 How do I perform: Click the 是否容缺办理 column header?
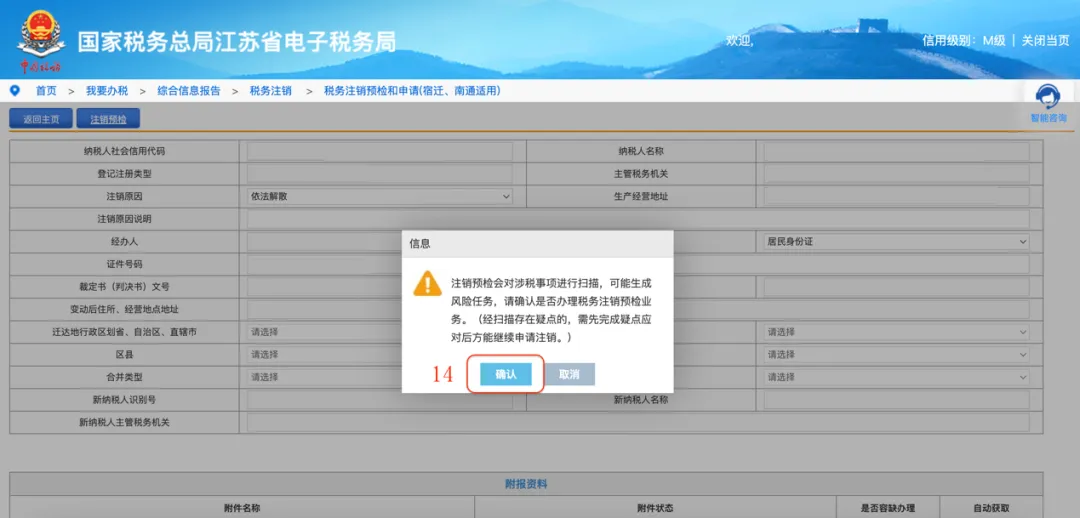887,508
